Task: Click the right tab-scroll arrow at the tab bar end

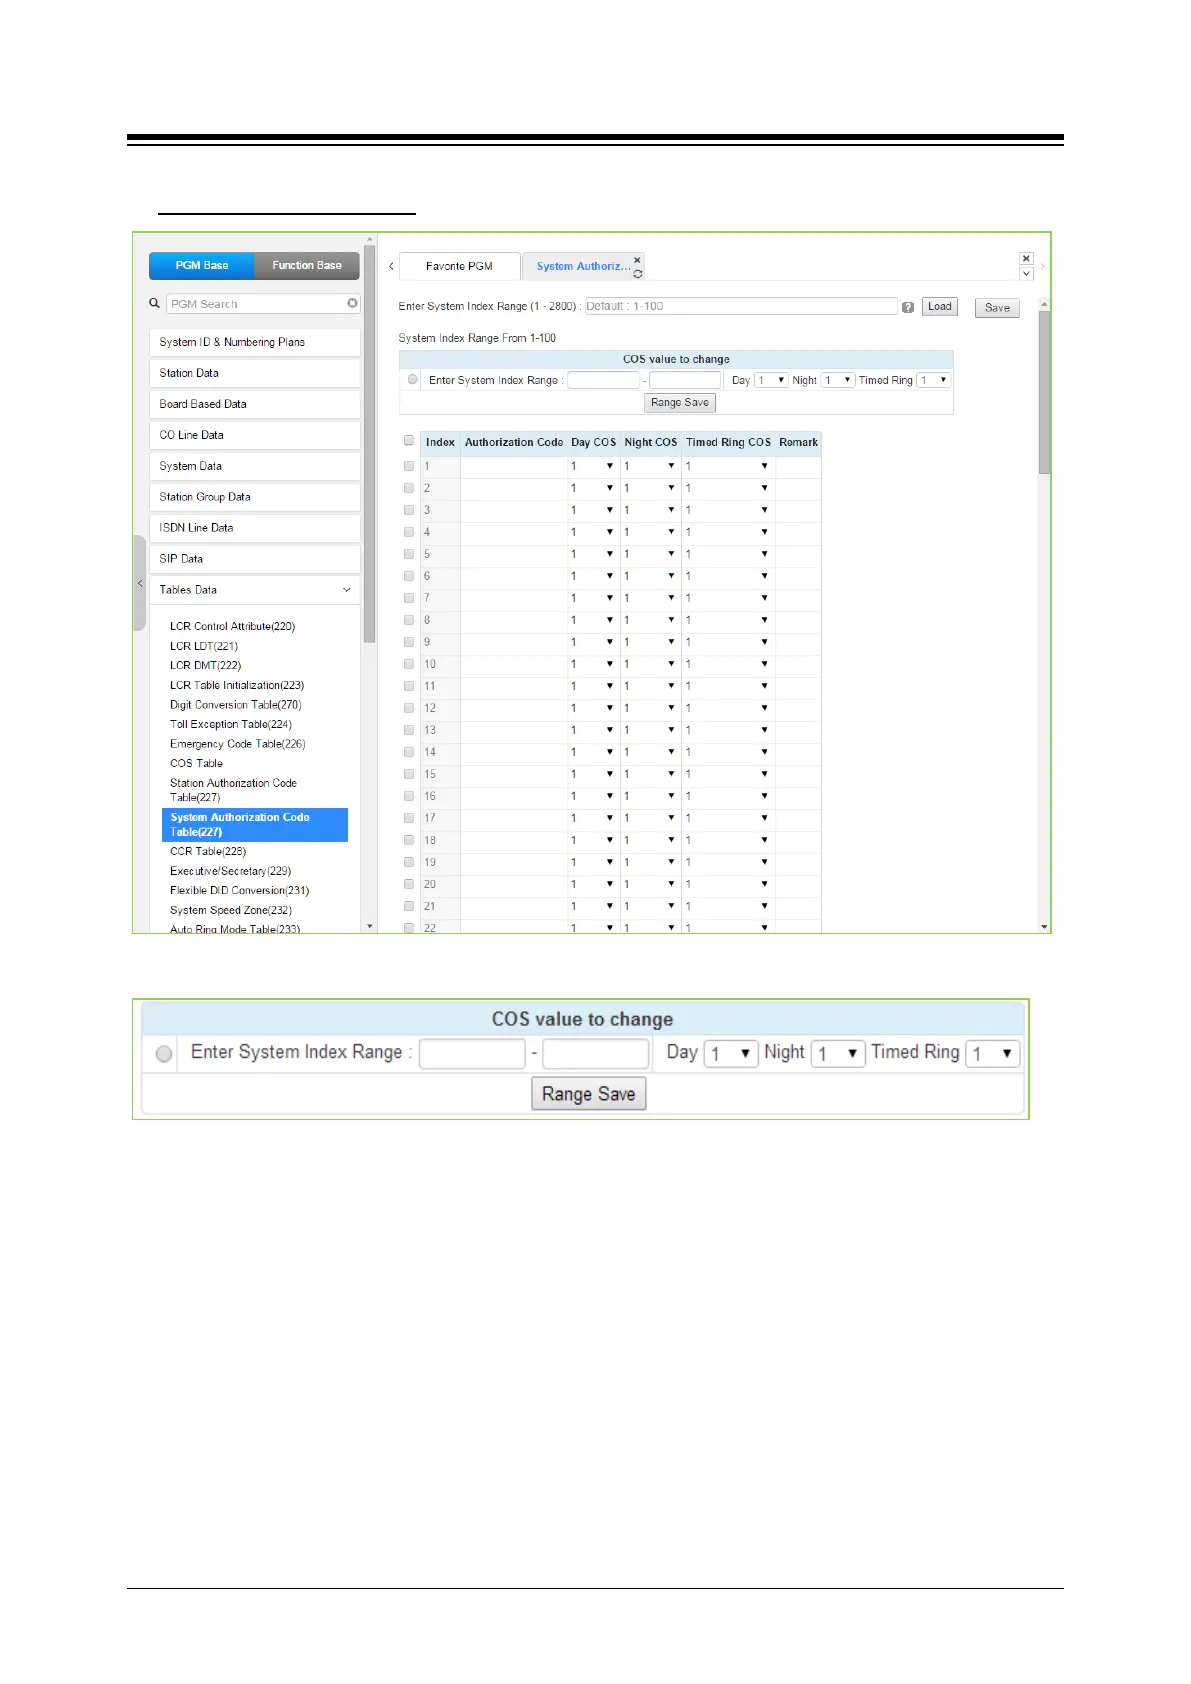Action: click(x=1043, y=266)
